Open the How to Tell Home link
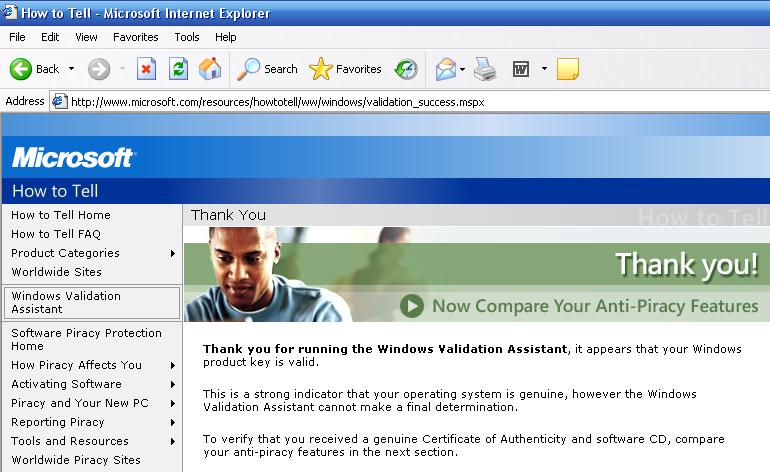The height and width of the screenshot is (472, 770). click(61, 215)
